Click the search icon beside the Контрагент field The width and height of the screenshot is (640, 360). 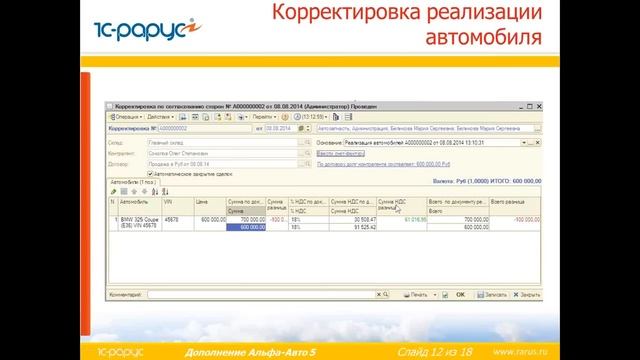click(x=307, y=153)
